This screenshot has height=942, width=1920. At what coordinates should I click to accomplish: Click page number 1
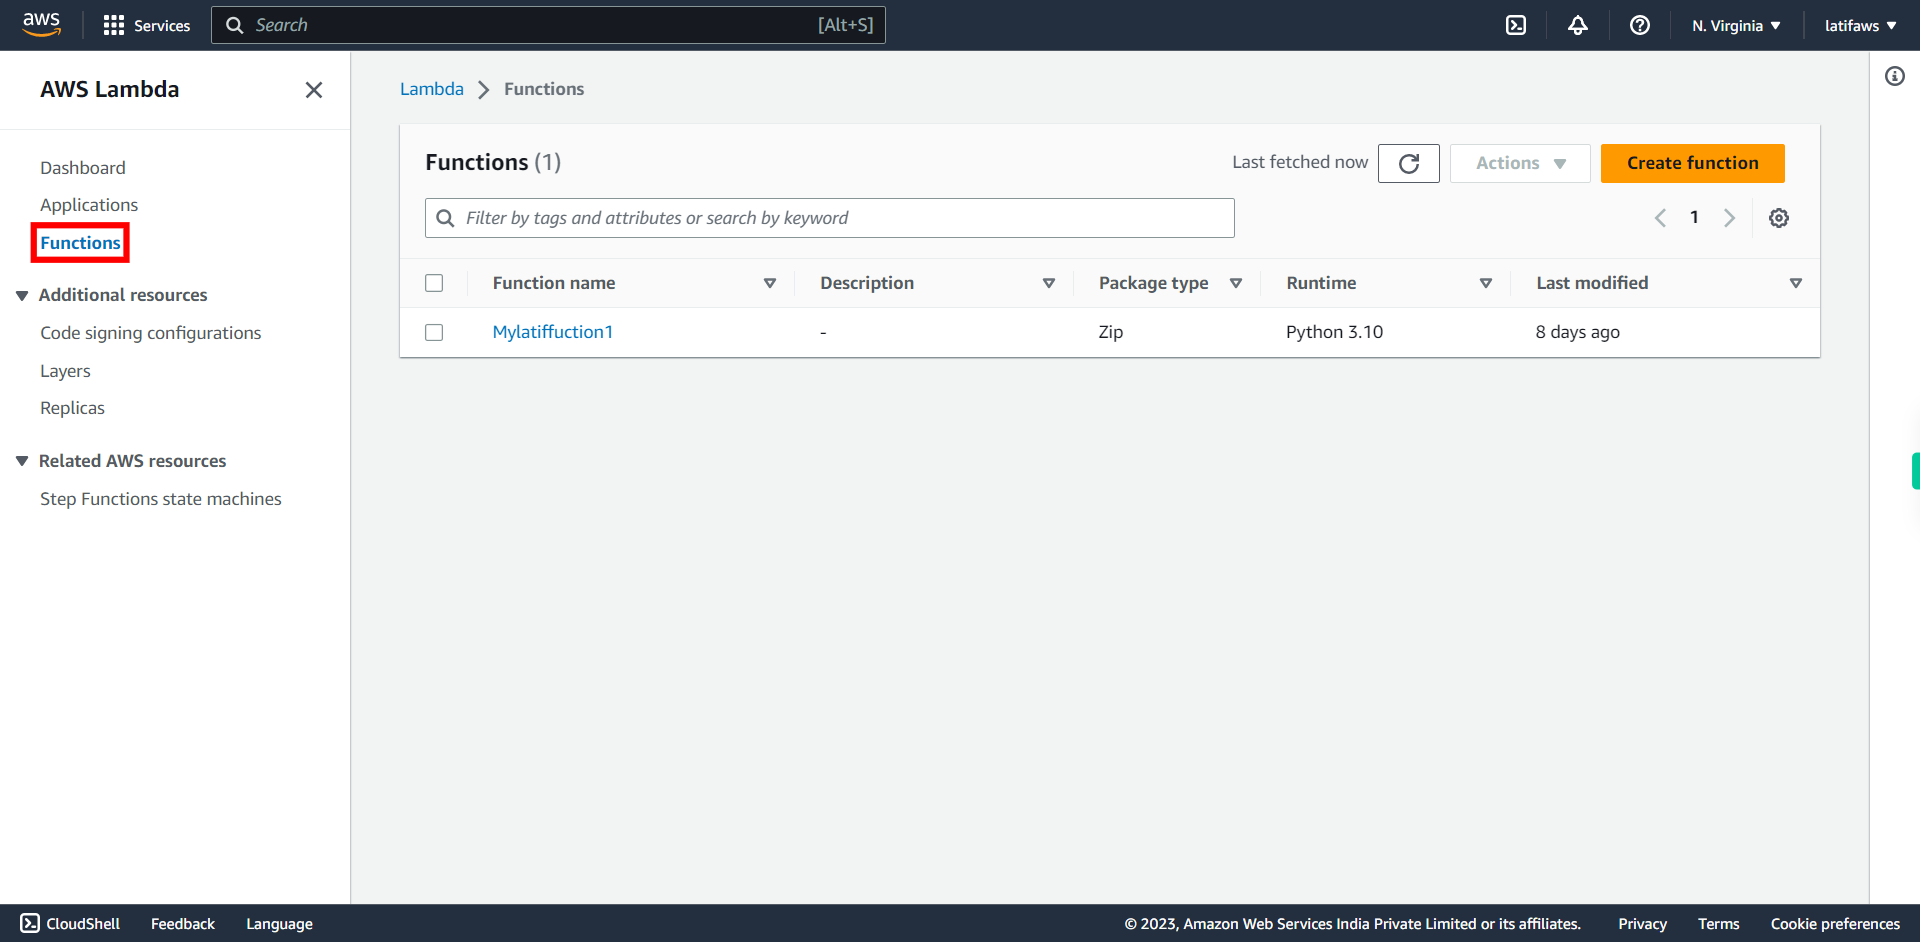(1694, 217)
